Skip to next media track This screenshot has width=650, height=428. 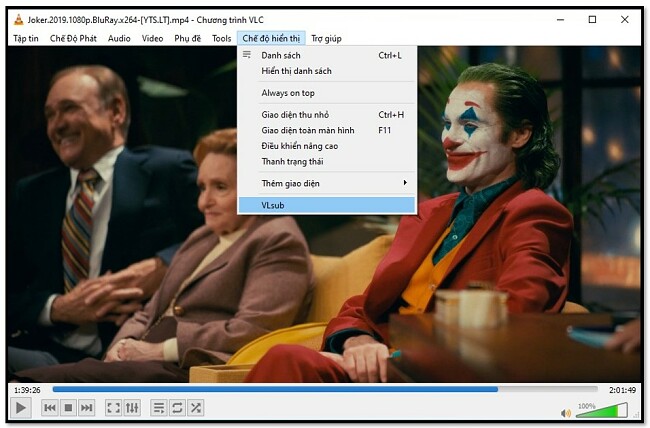click(x=87, y=408)
